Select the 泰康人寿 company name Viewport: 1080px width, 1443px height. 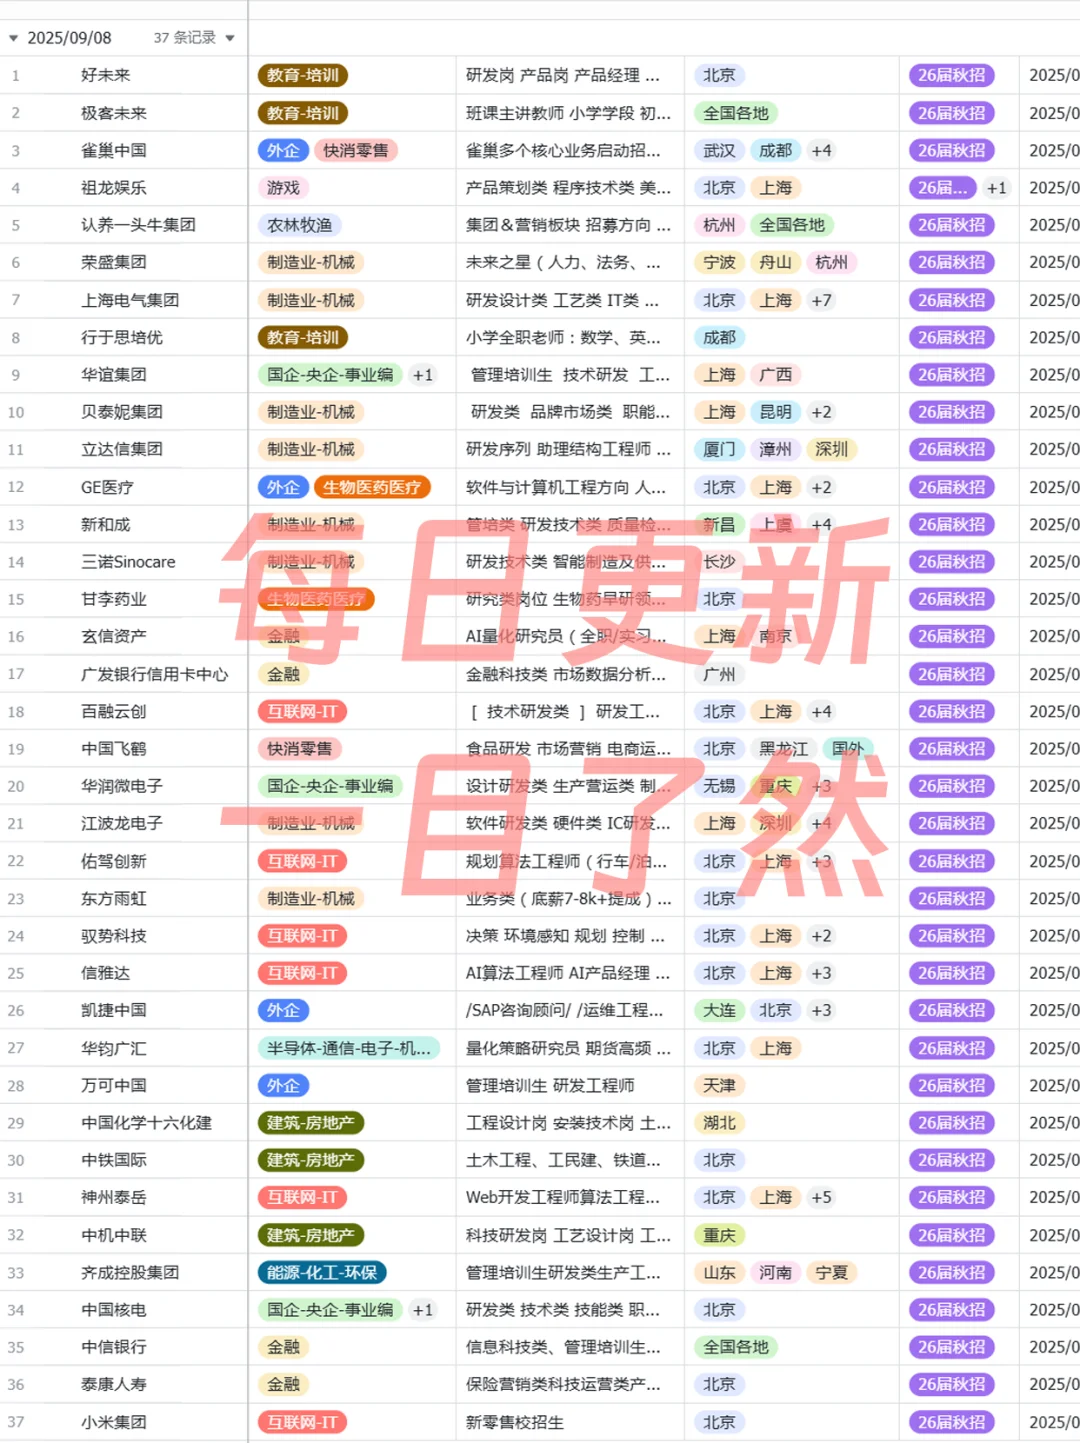coord(114,1384)
